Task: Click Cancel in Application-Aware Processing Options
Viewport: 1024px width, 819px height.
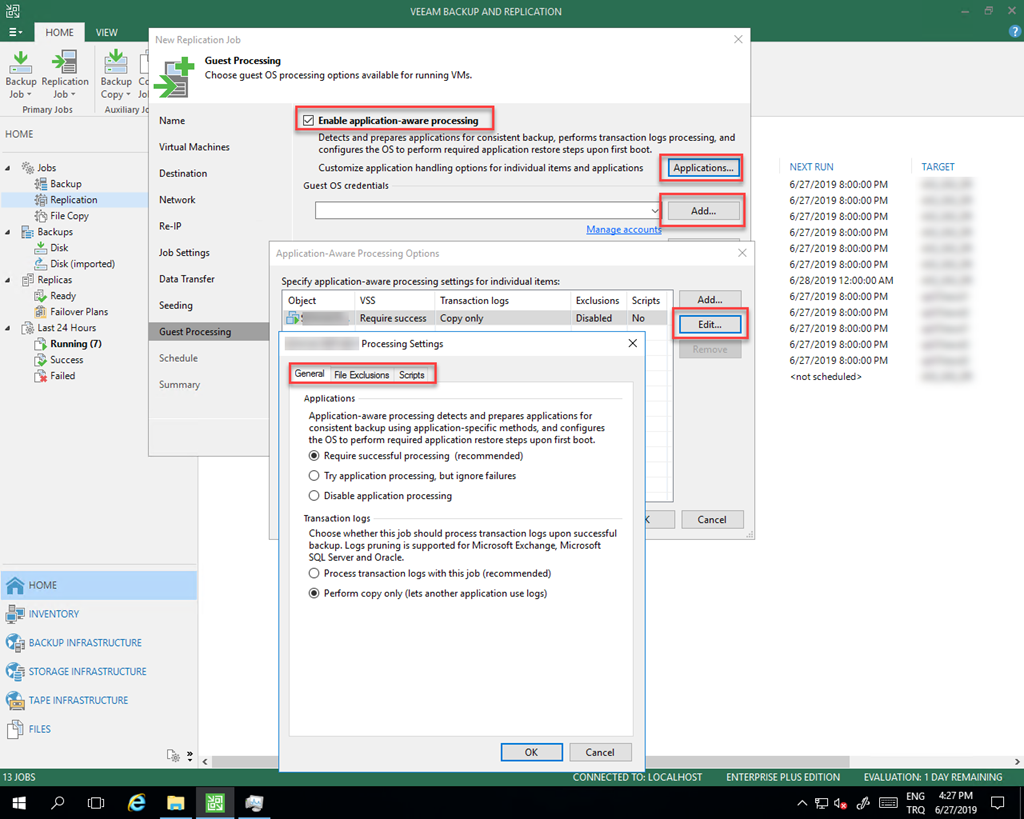Action: click(712, 520)
